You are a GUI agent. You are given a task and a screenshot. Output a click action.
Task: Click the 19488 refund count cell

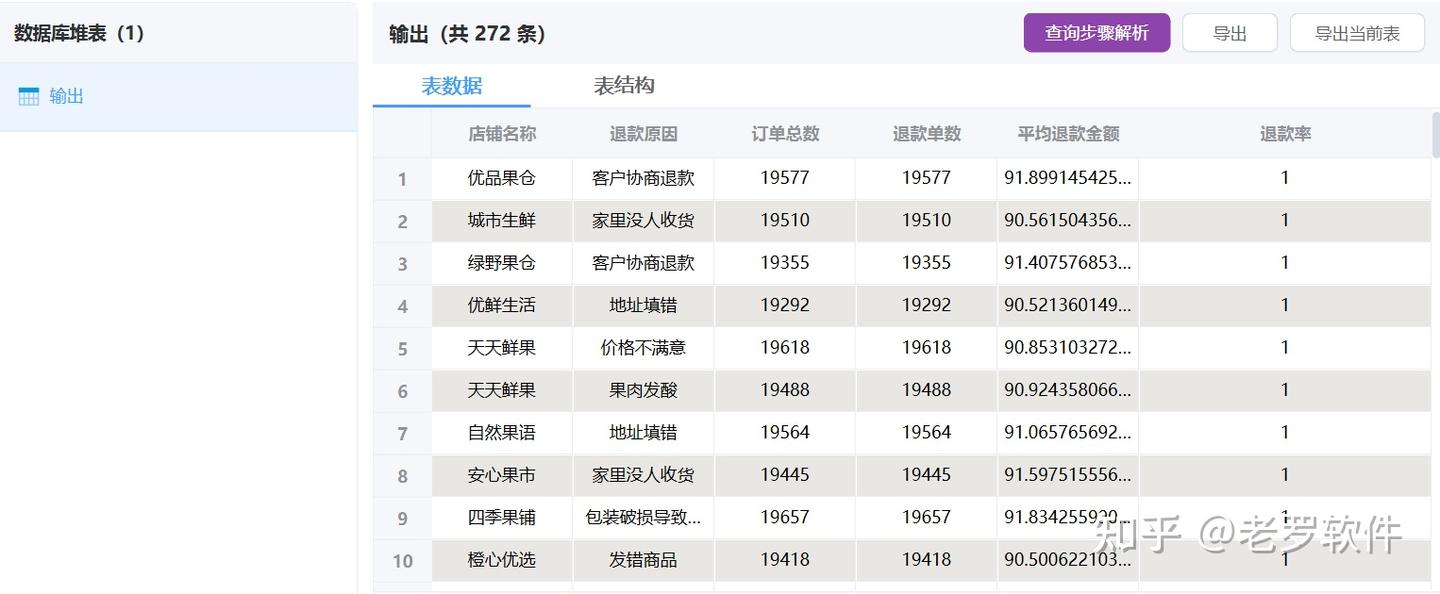pyautogui.click(x=927, y=390)
